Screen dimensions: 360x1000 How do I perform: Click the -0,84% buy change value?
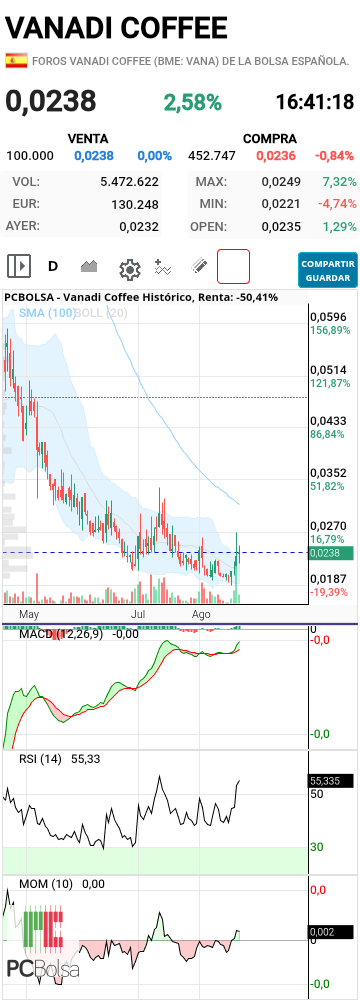334,156
